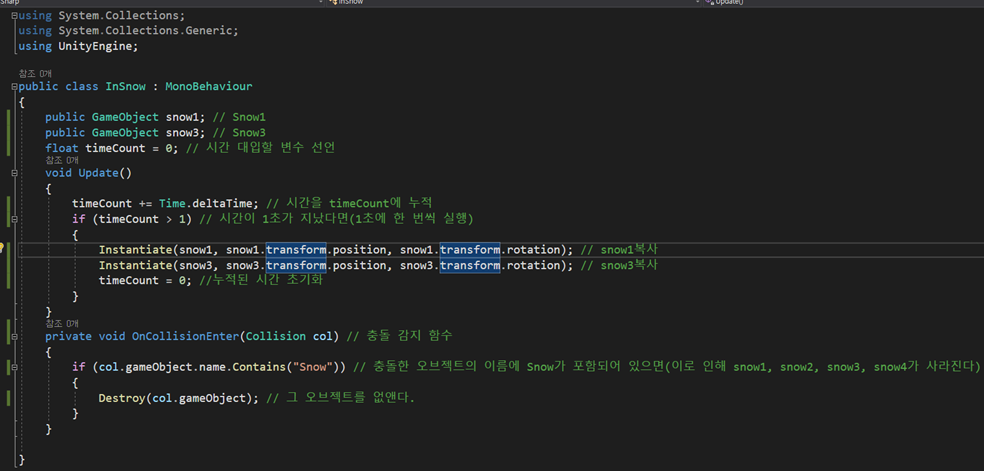Click the 누적된 시간 초기화 comment
The width and height of the screenshot is (984, 471).
pos(260,280)
